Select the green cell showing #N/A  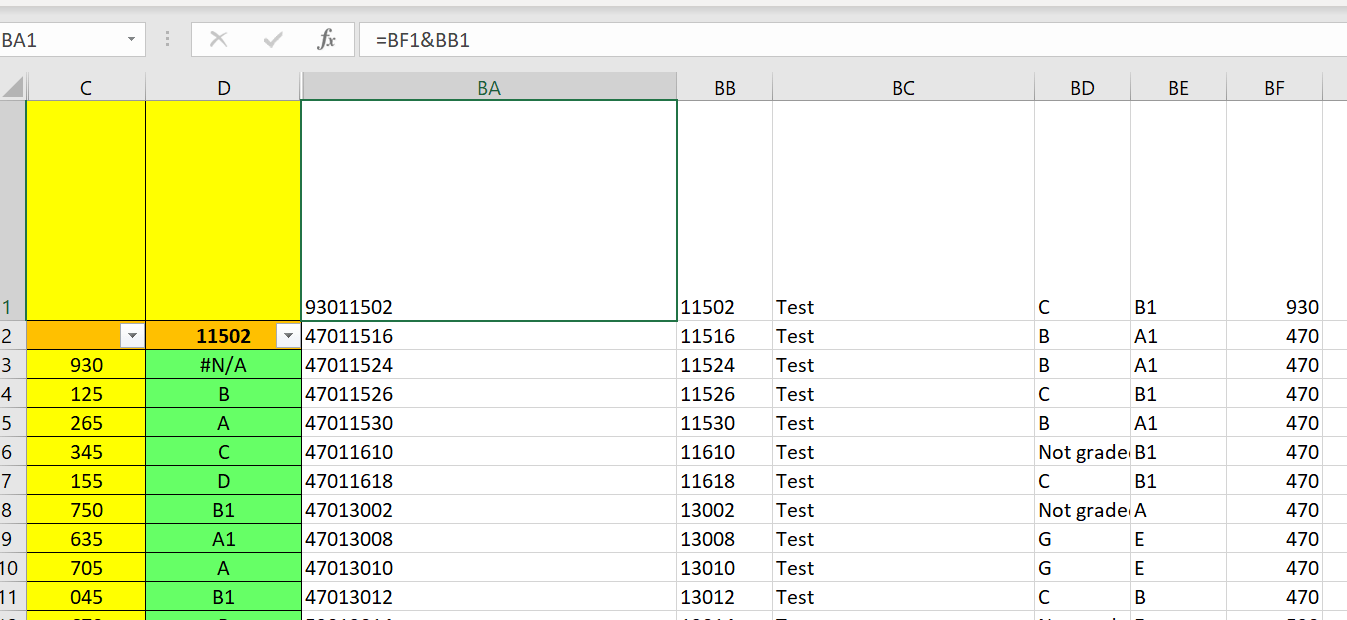click(x=222, y=365)
